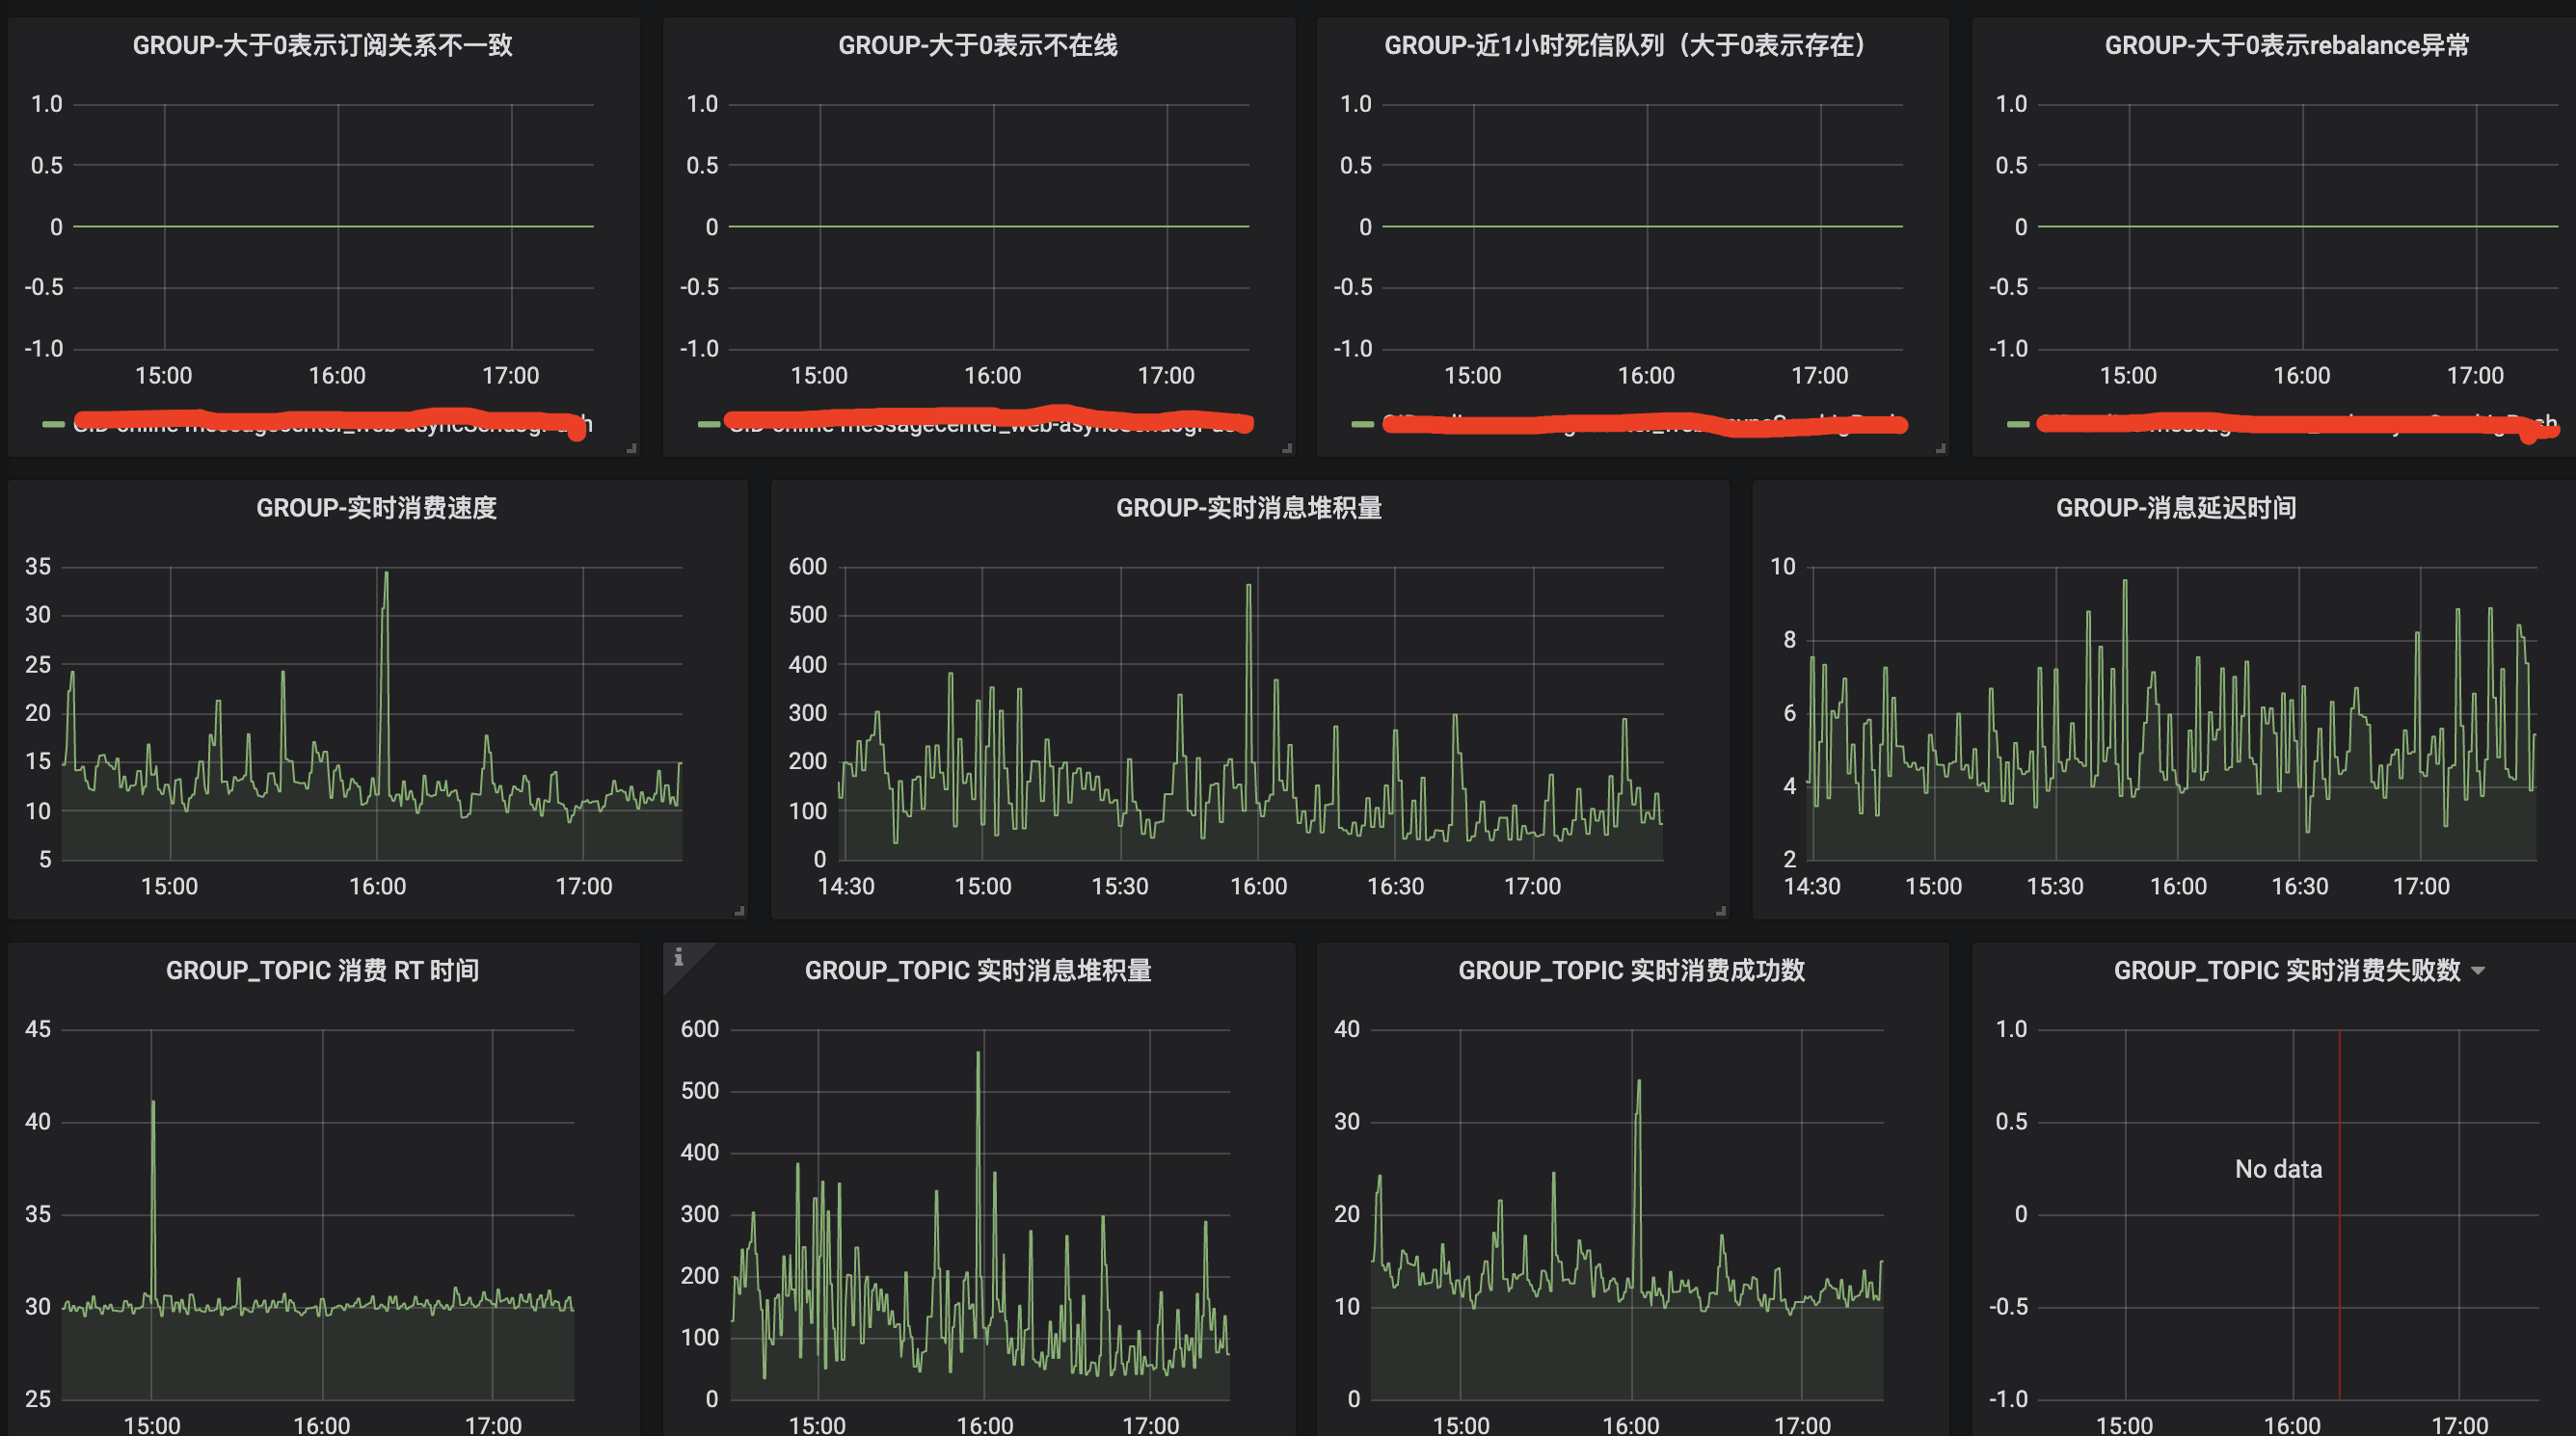
Task: Click GROUP-大于0表示不在线 panel title
Action: click(x=977, y=45)
